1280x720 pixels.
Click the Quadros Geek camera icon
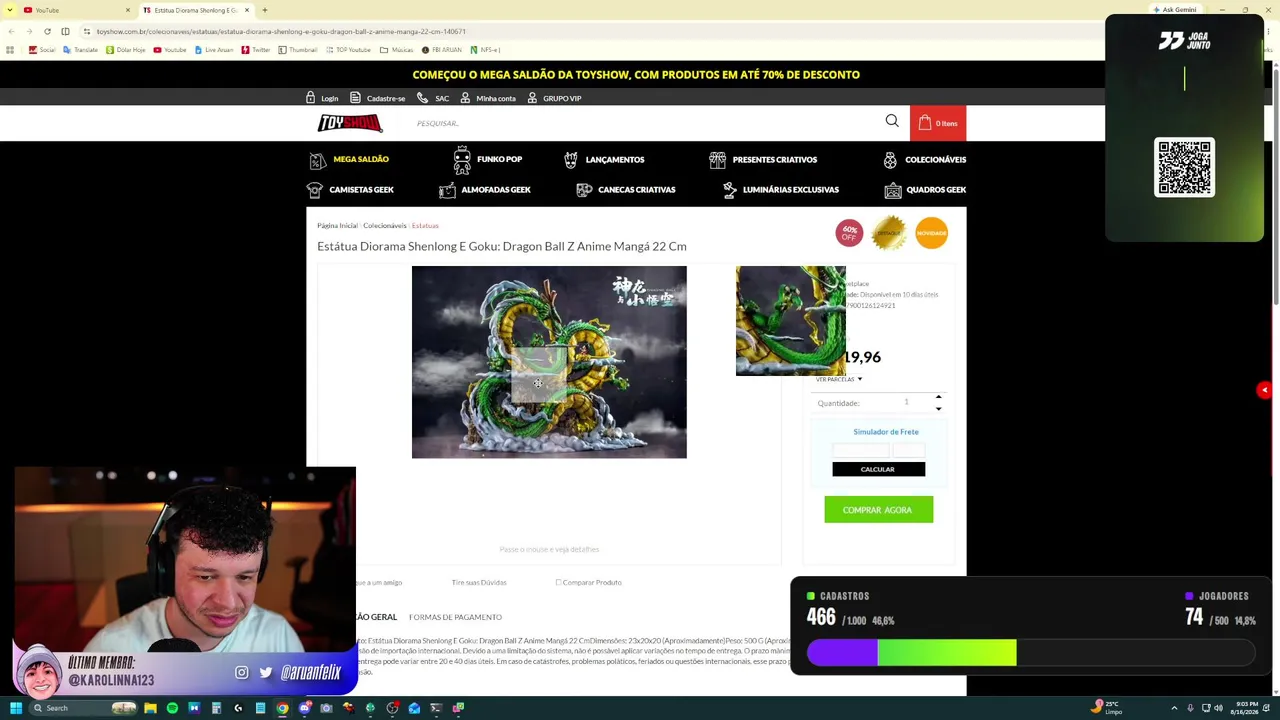point(893,190)
